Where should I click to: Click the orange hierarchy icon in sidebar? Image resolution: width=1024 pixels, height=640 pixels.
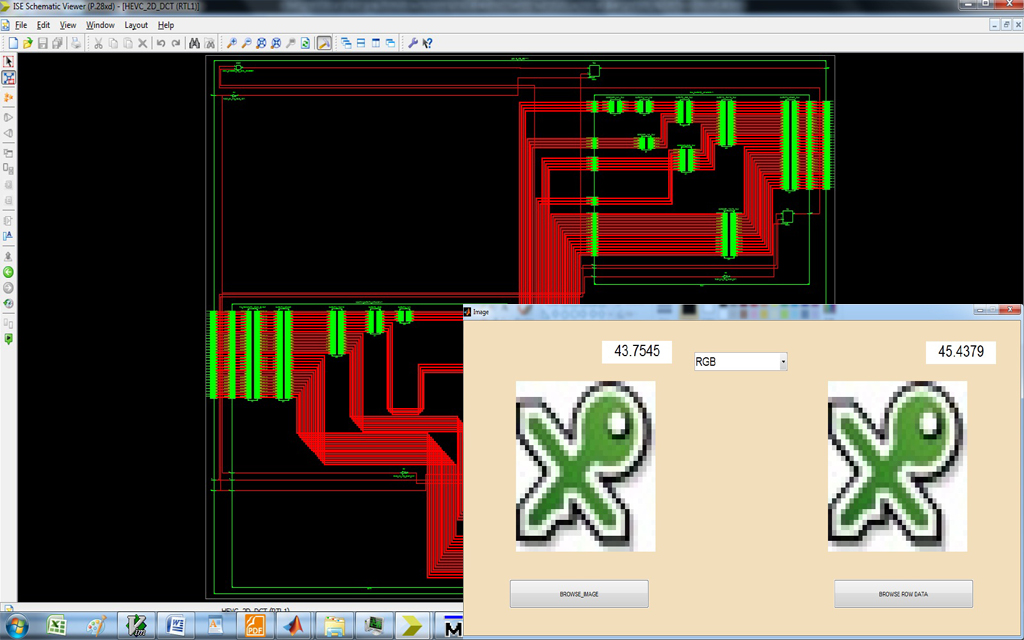[8, 97]
